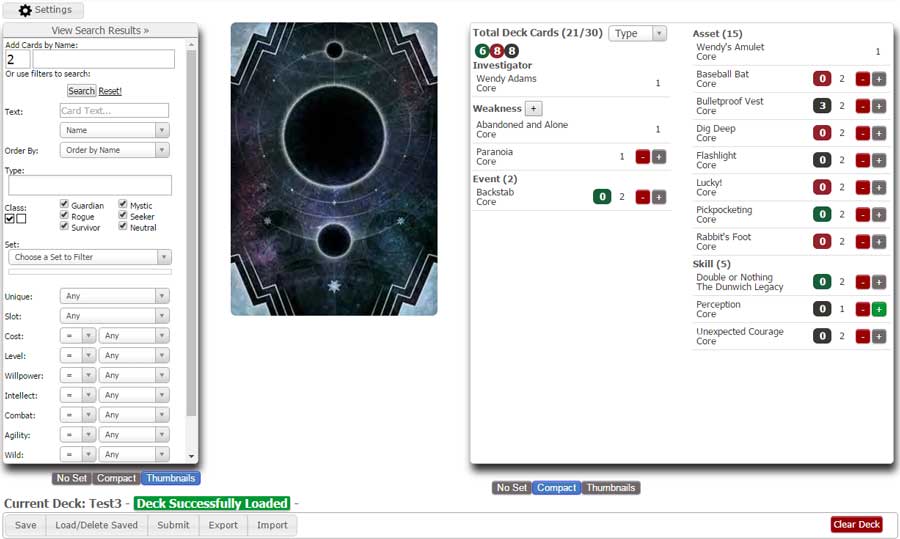Image resolution: width=900 pixels, height=539 pixels.
Task: Click the empty deselect-all class box
Action: pyautogui.click(x=21, y=219)
